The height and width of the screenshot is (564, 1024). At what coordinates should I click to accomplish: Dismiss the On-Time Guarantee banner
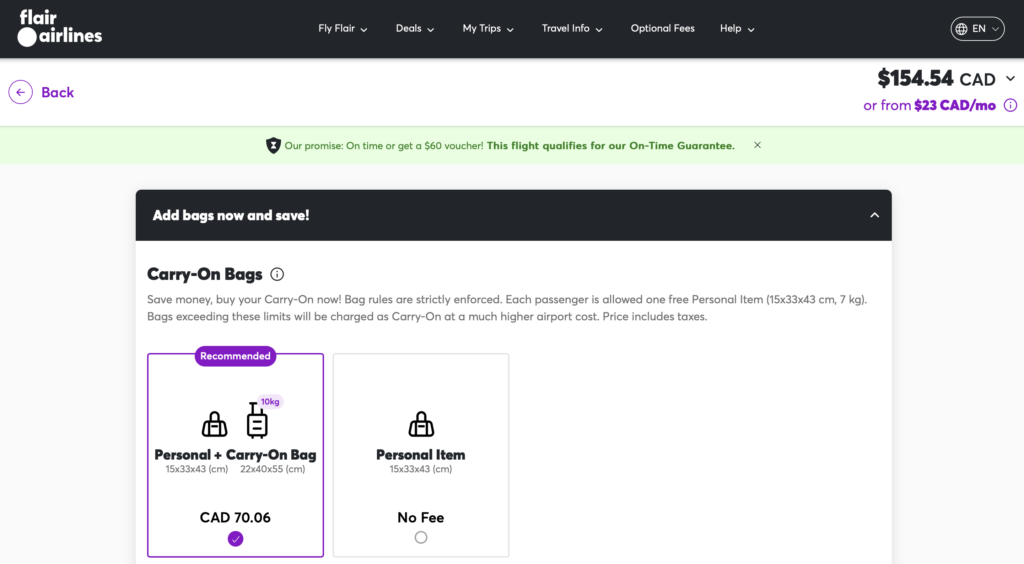click(757, 145)
